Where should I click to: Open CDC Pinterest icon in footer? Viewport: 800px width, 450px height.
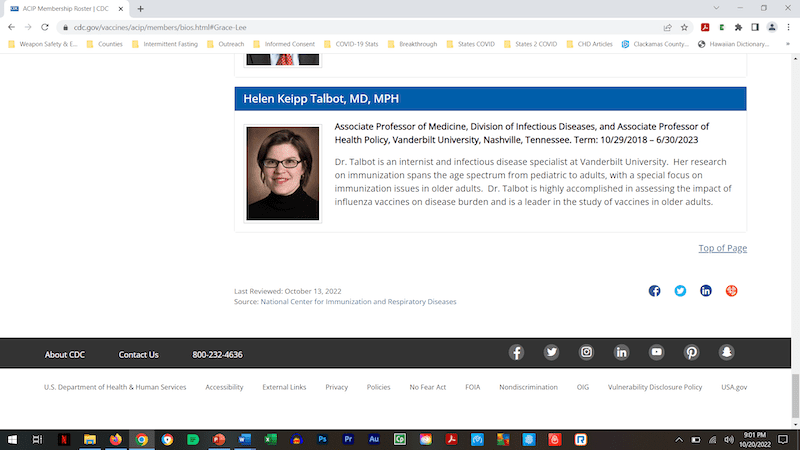(691, 353)
